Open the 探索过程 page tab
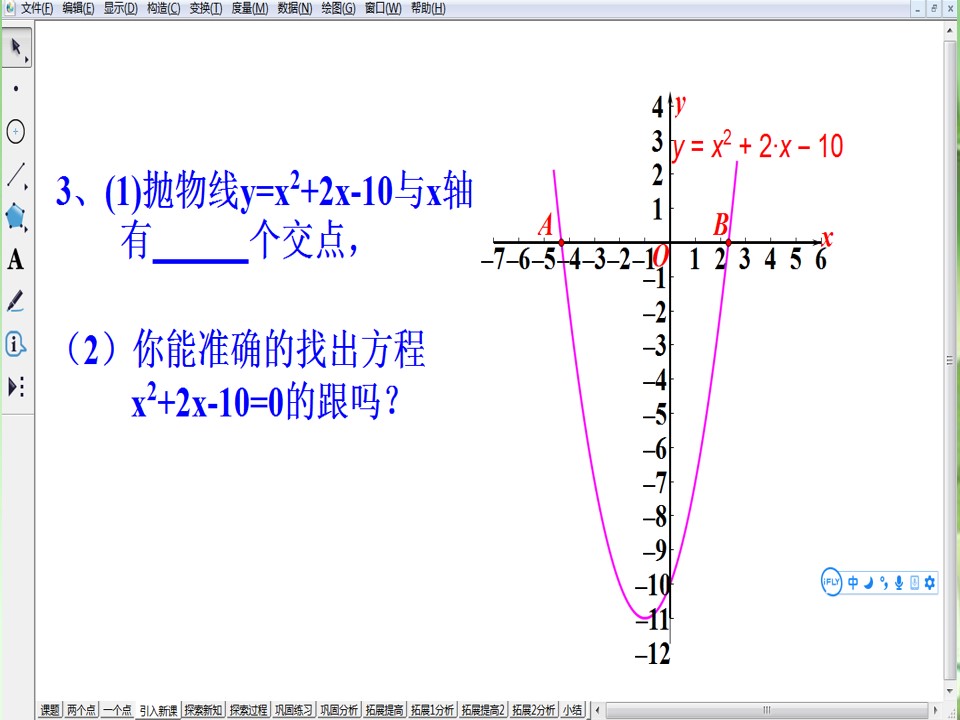 coord(249,710)
